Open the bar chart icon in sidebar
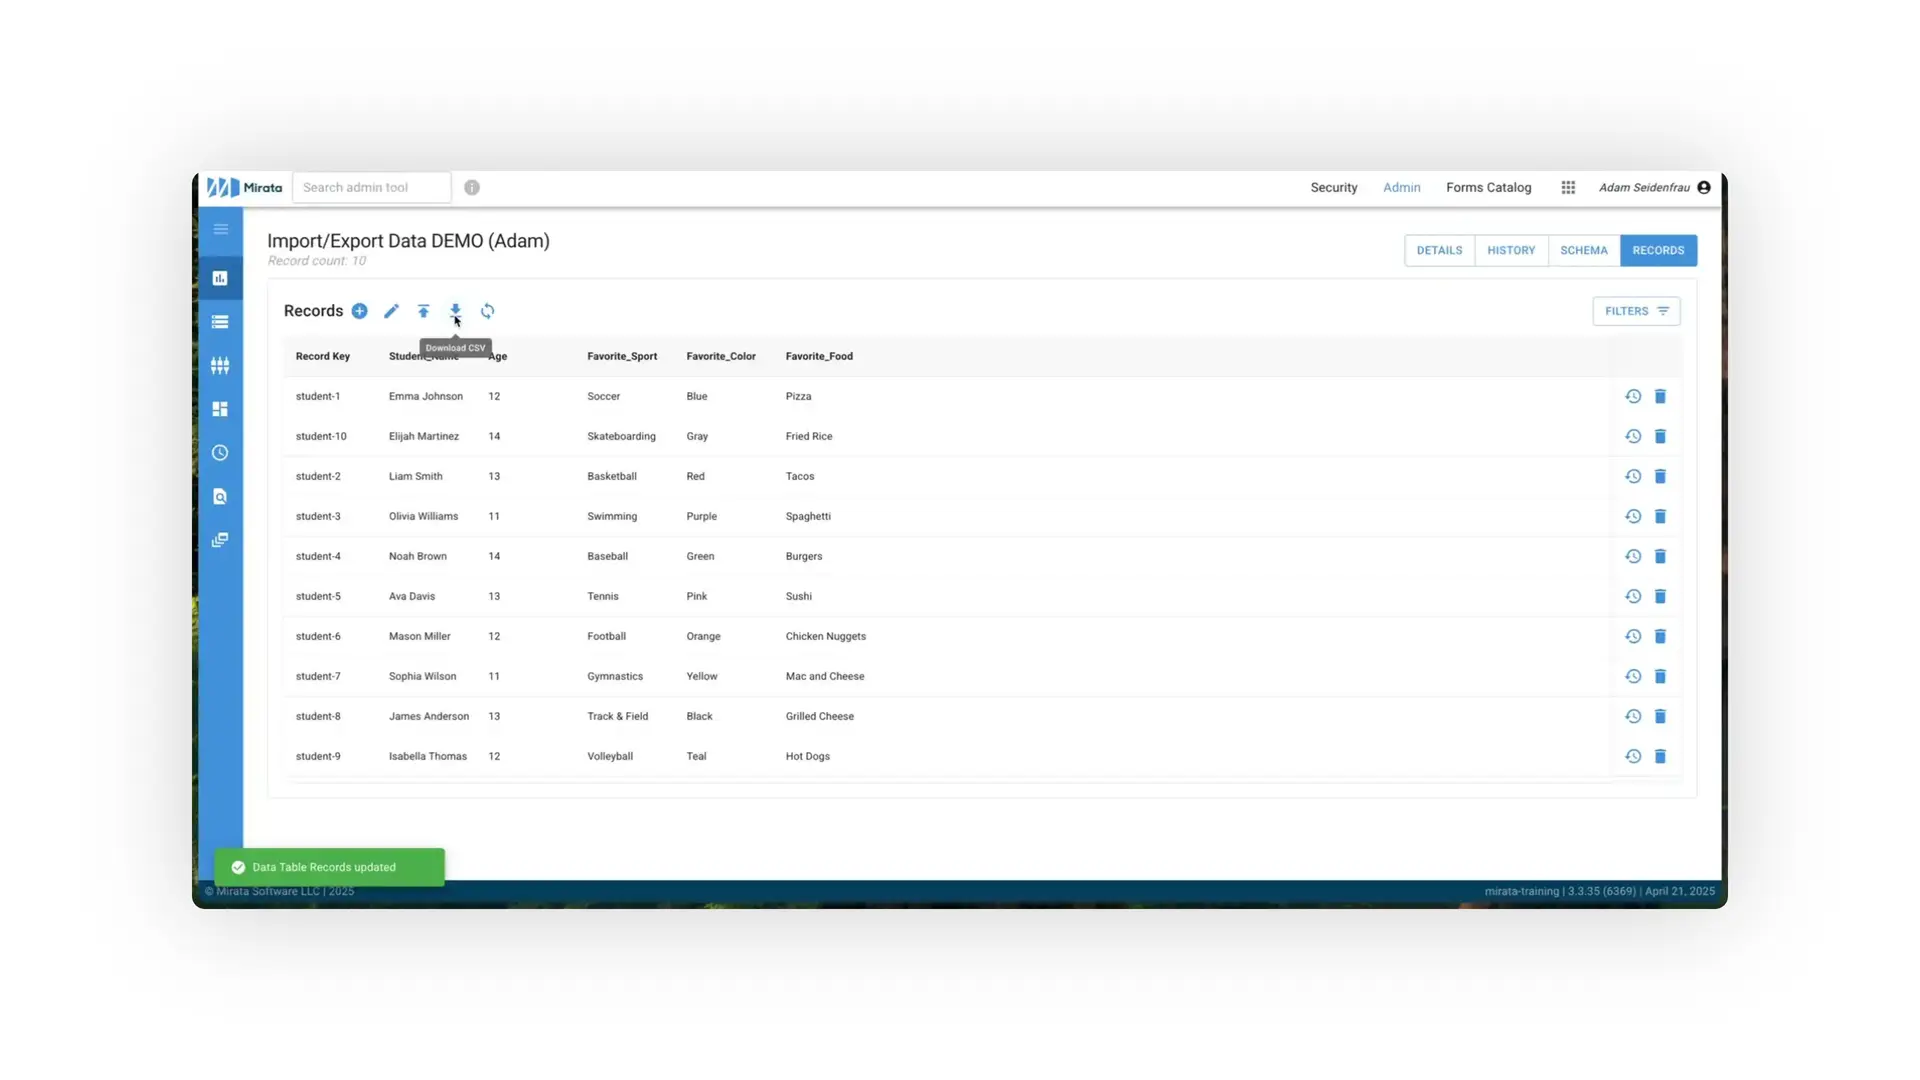1920x1080 pixels. pyautogui.click(x=221, y=277)
